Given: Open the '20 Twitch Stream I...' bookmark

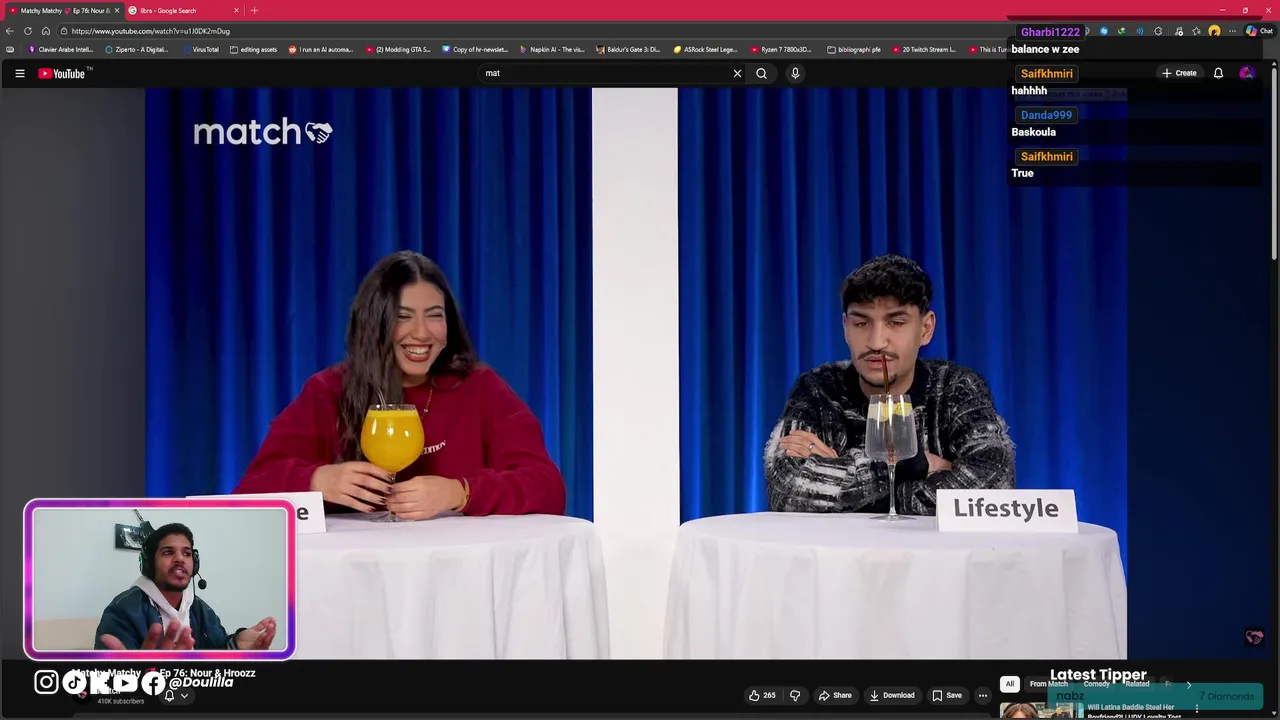Looking at the screenshot, I should [x=924, y=49].
